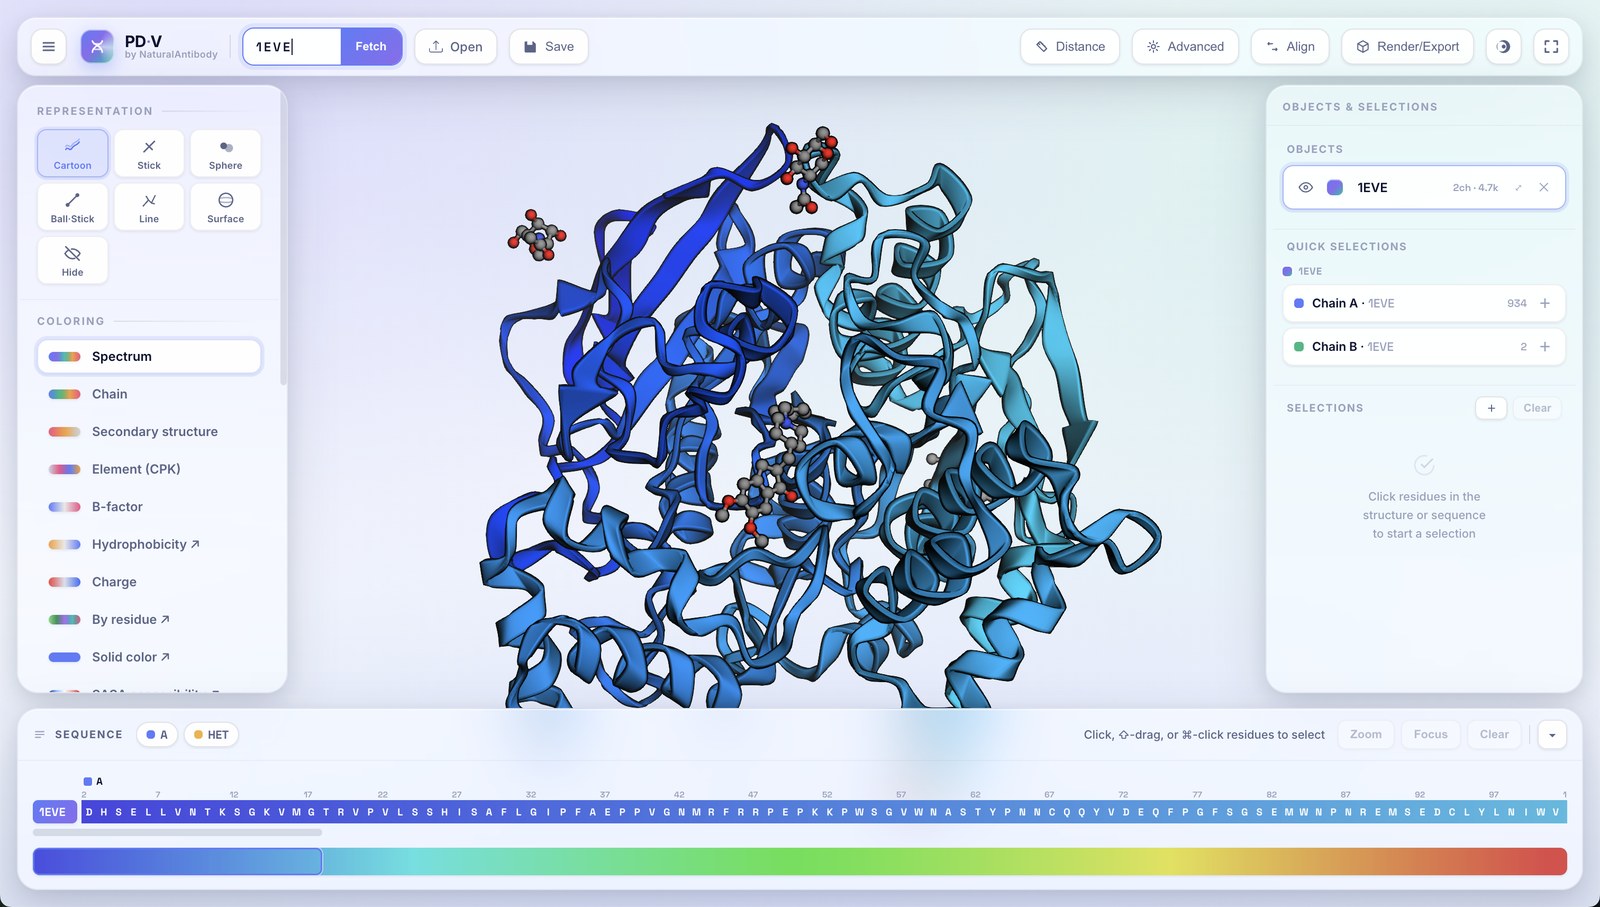Screen dimensions: 1600x907
Task: Choose the Ball-Stick representation
Action: pos(73,206)
